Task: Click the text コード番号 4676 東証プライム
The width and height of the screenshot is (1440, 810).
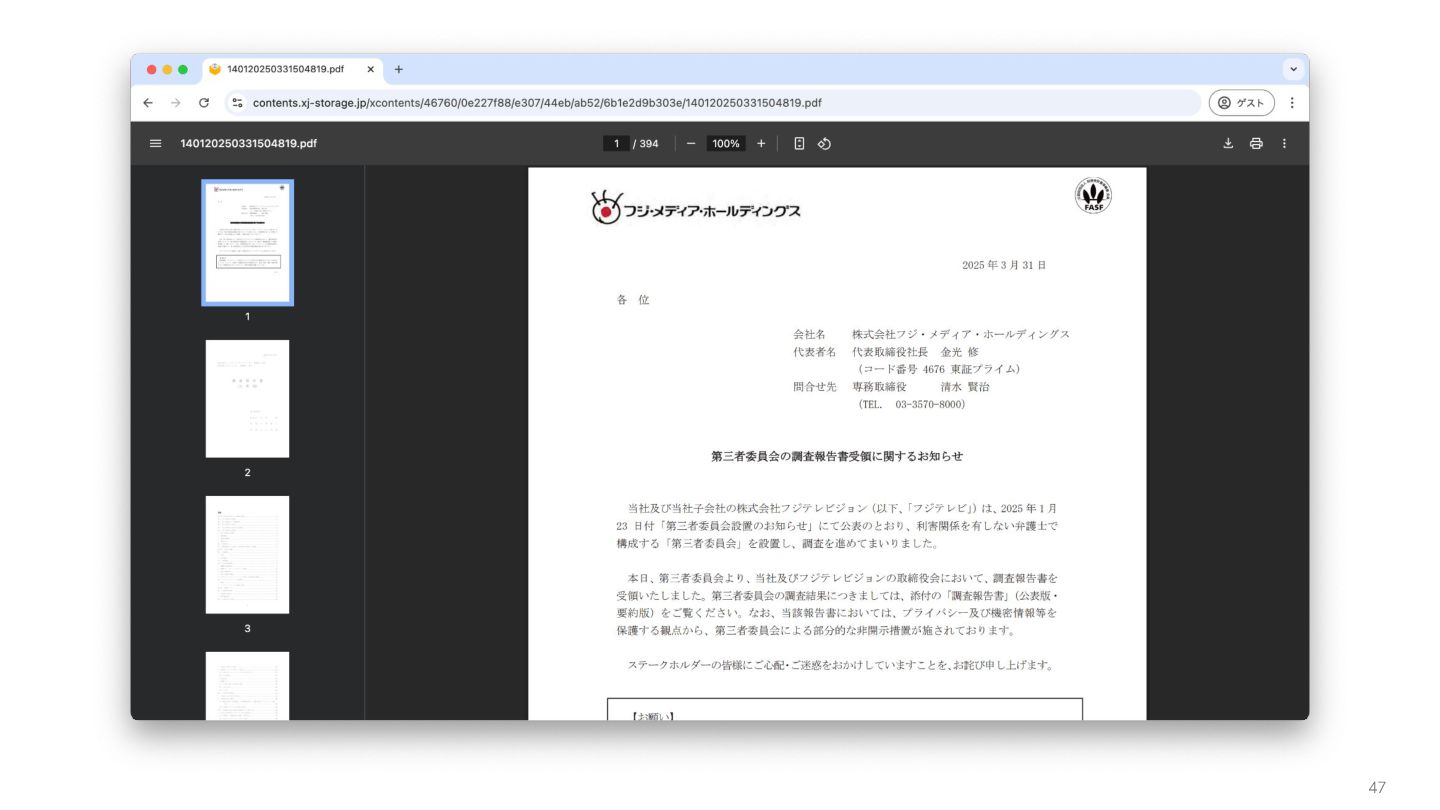Action: 939,369
